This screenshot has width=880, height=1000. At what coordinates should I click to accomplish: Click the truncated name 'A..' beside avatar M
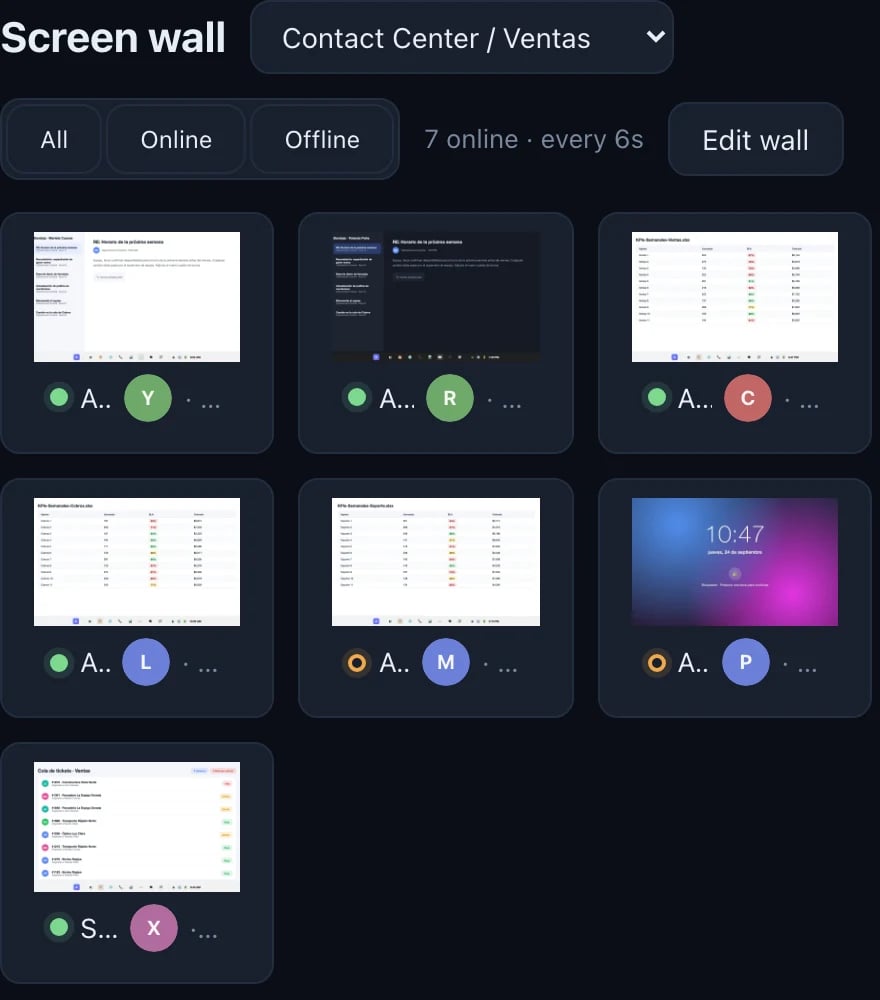click(394, 663)
